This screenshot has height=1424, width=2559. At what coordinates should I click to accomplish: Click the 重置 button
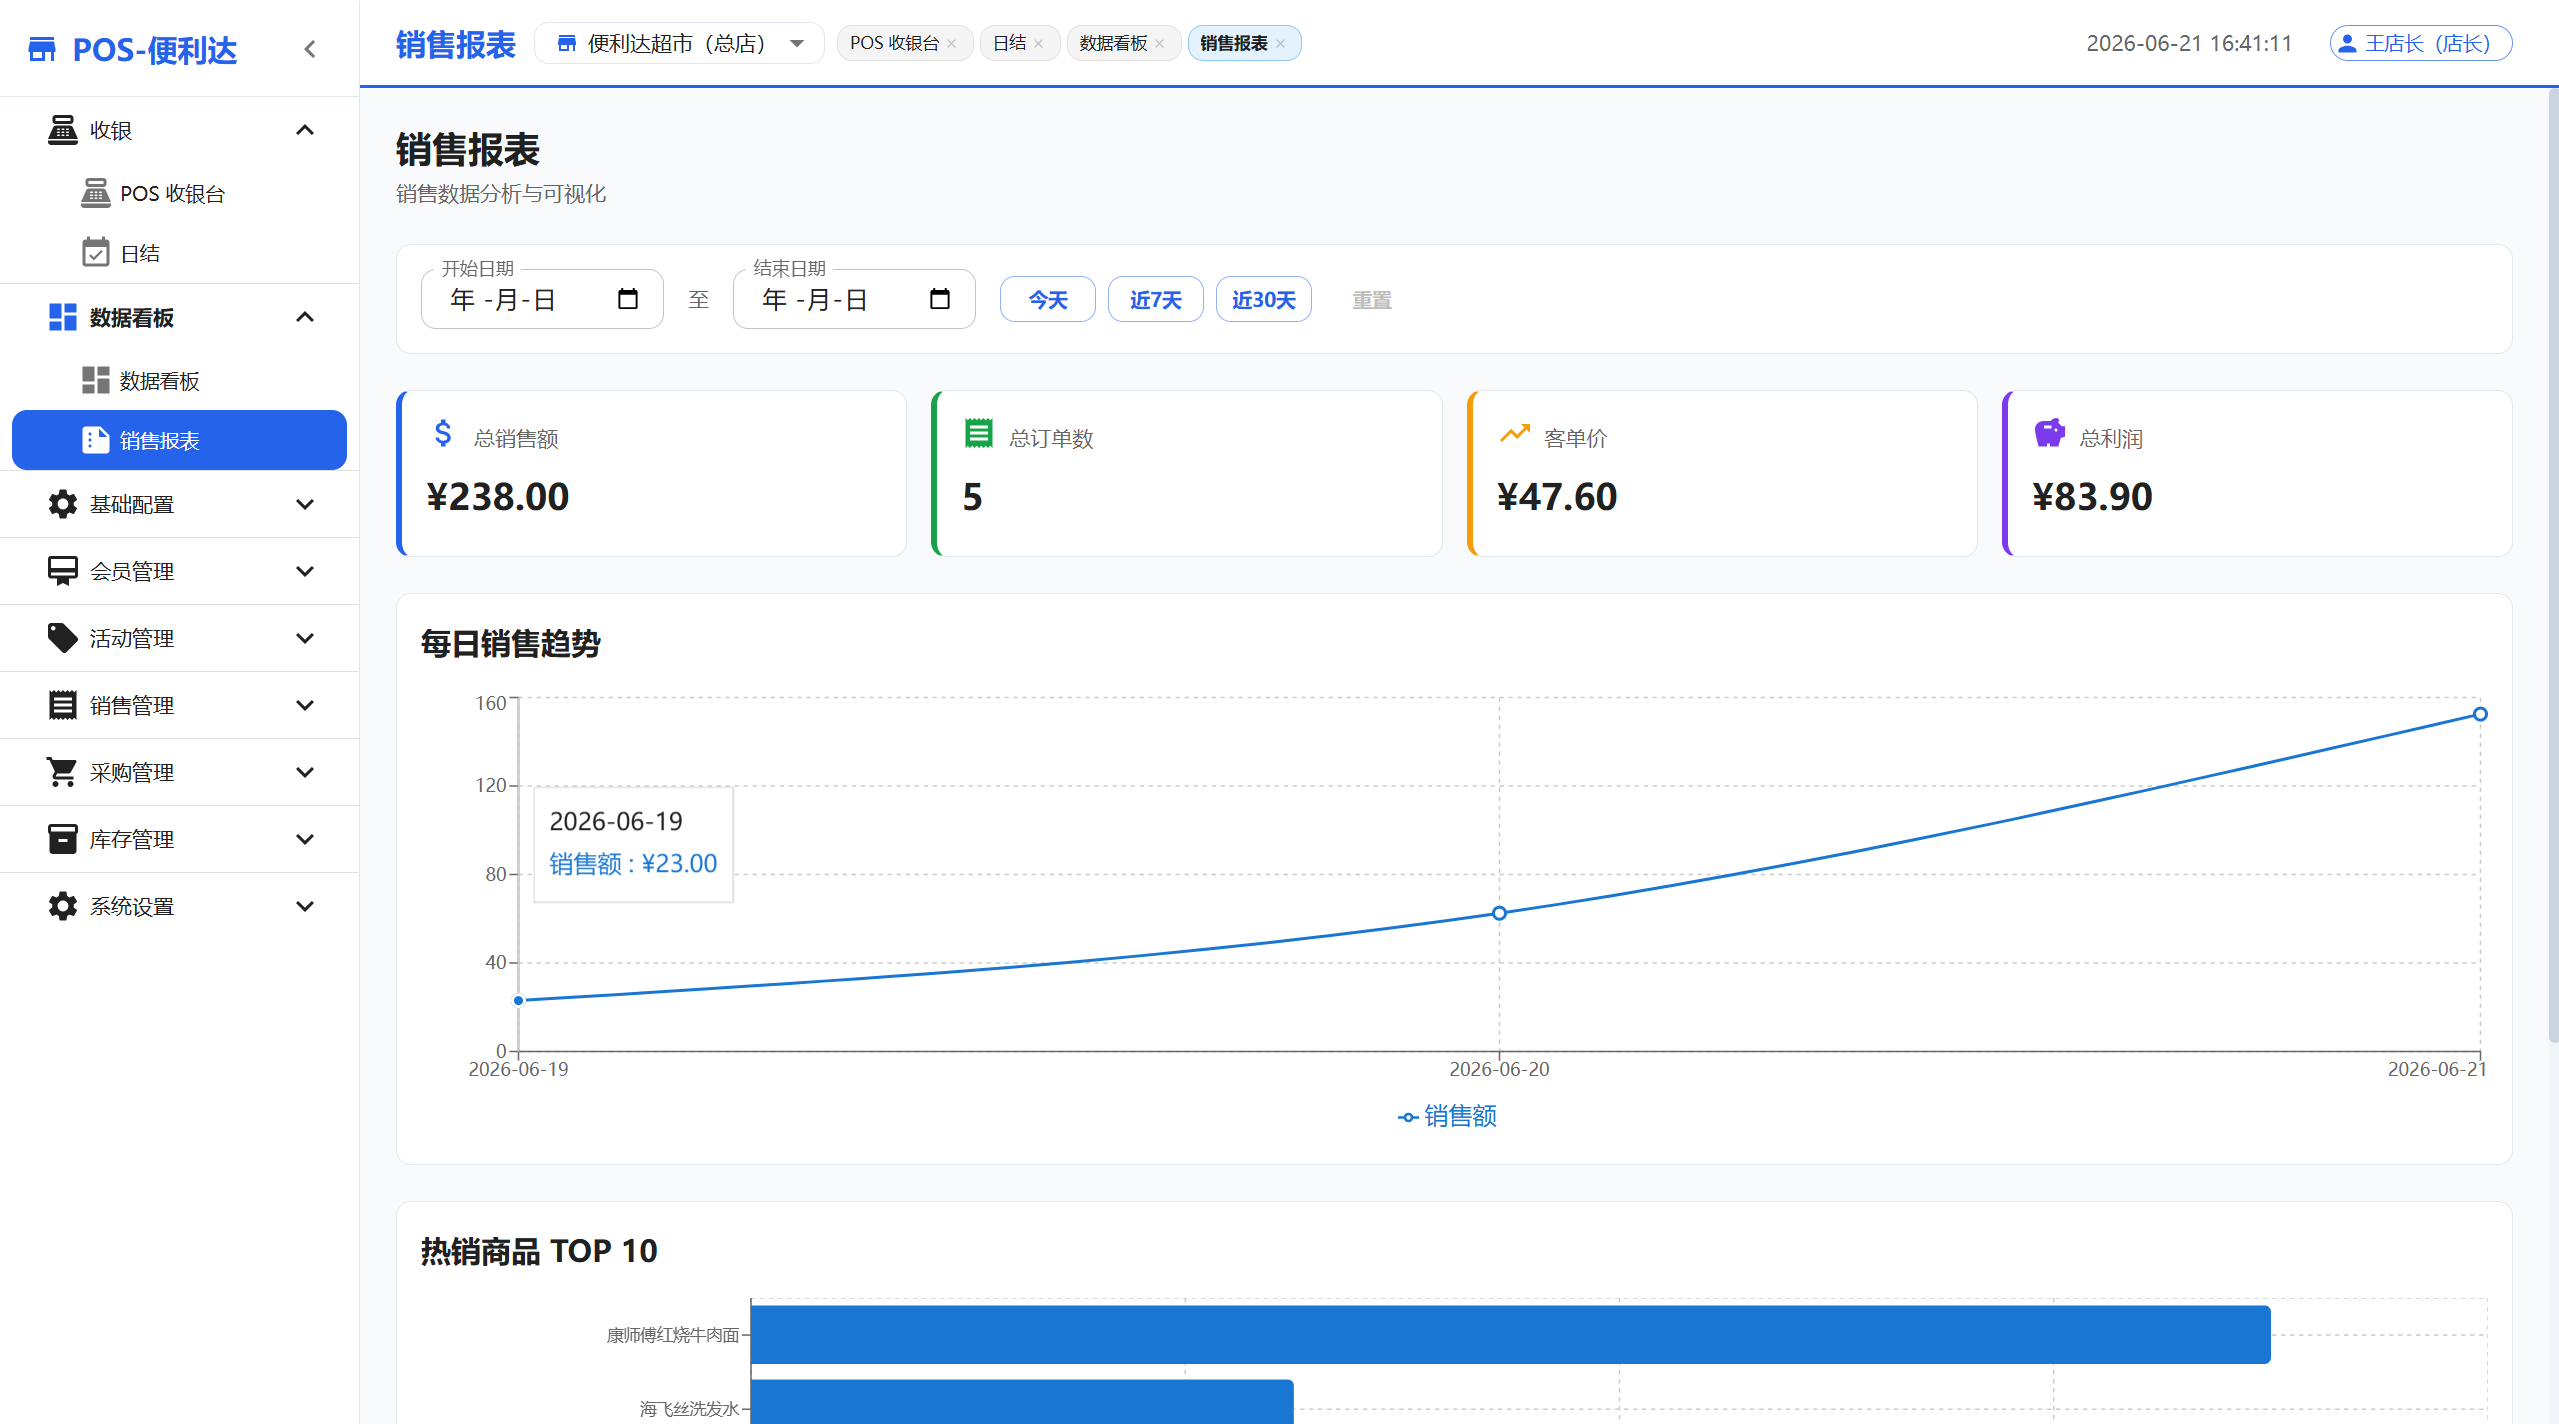tap(1372, 299)
